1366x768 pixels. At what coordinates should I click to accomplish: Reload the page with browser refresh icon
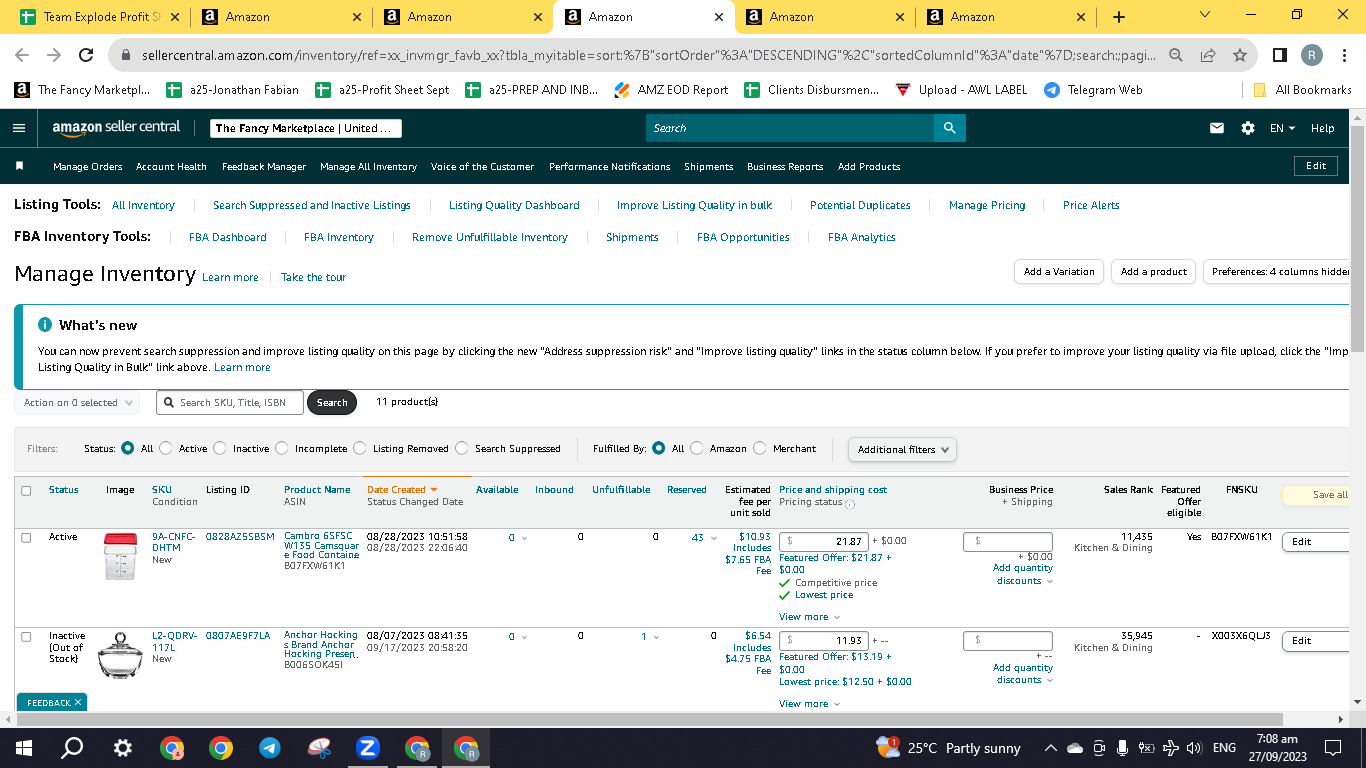pos(86,55)
